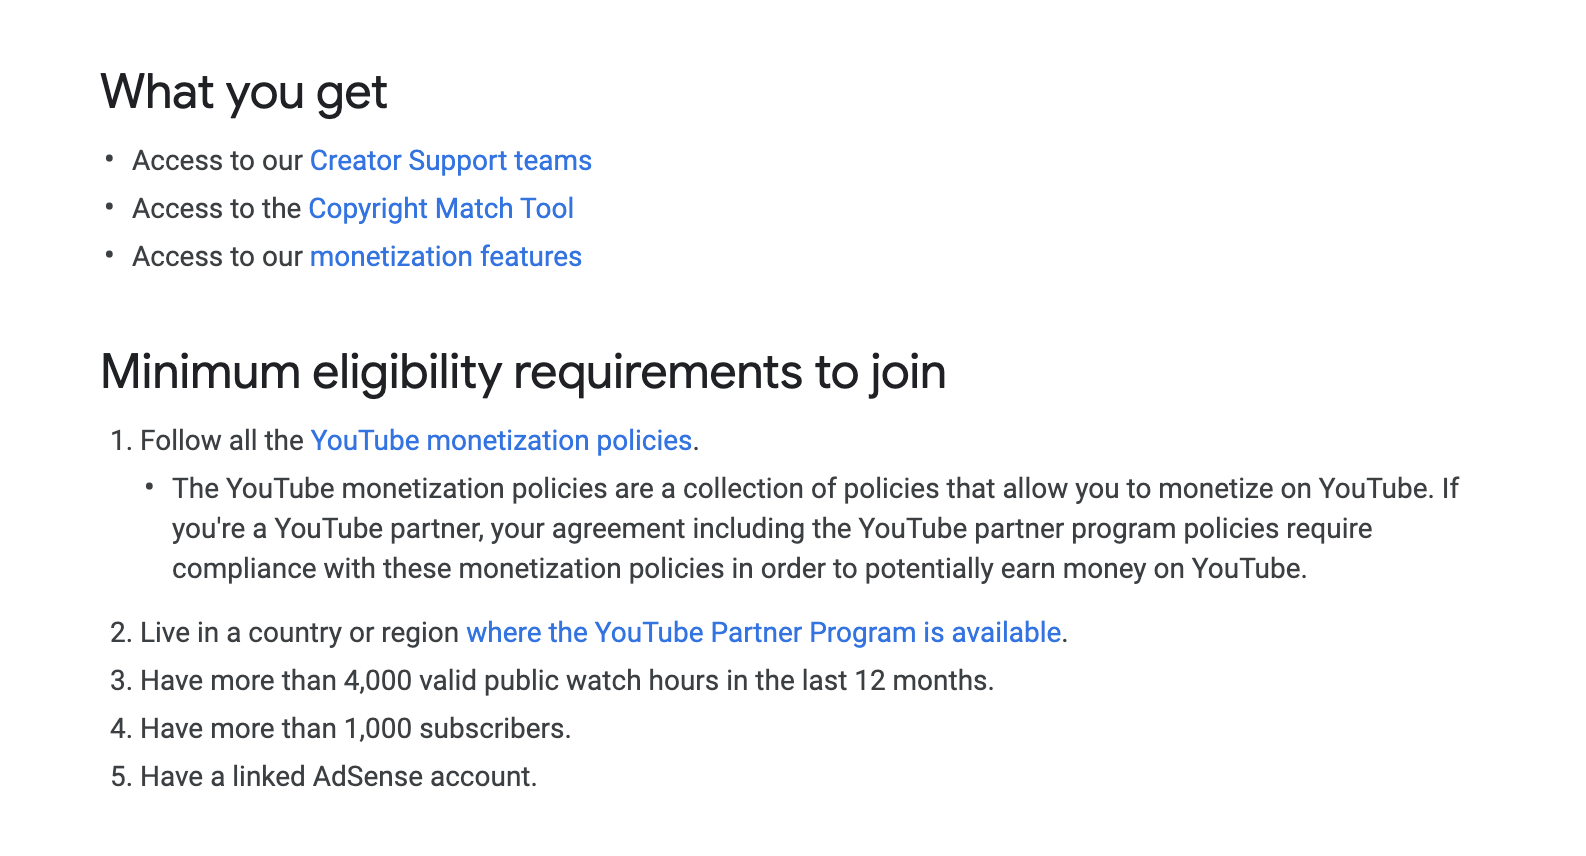The image size is (1586, 856).
Task: Click the bullet point beside Copyright Match Tool
Action: [110, 207]
